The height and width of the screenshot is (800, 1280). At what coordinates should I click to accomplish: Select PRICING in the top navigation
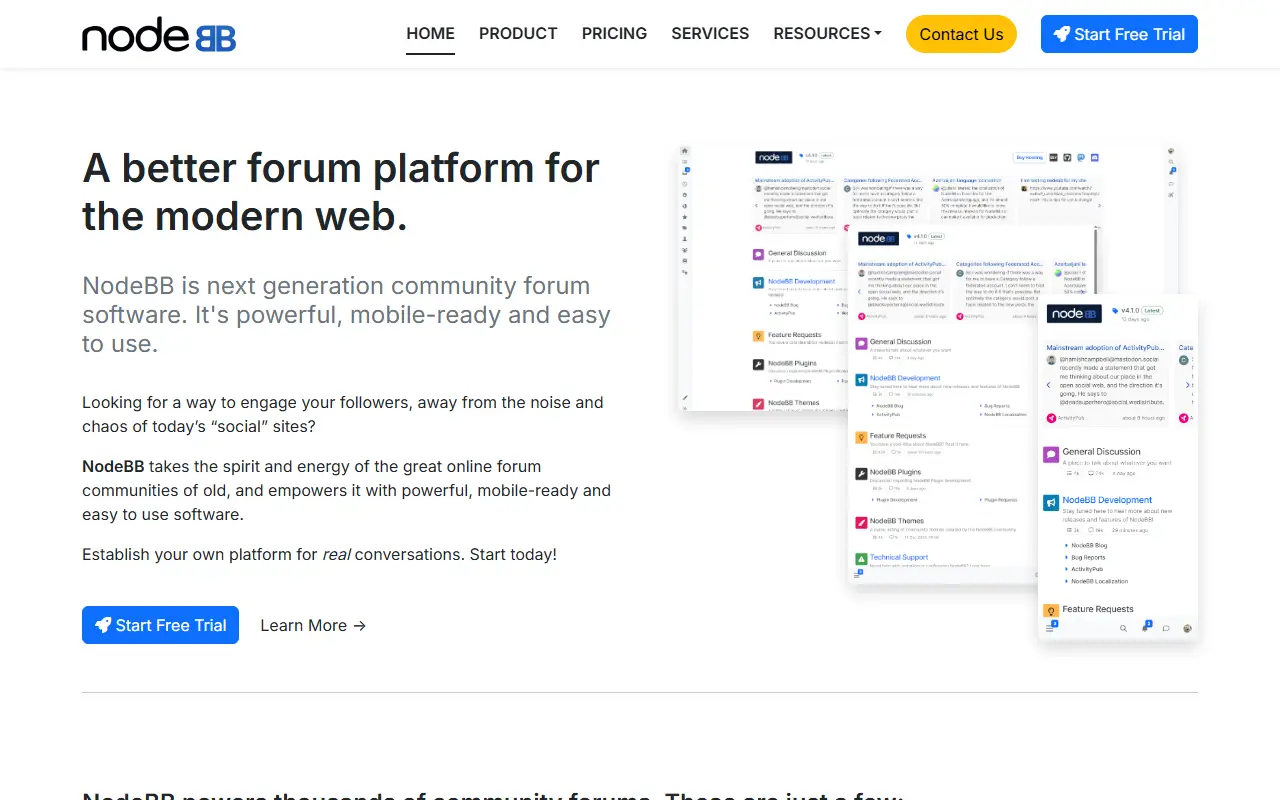(x=614, y=34)
